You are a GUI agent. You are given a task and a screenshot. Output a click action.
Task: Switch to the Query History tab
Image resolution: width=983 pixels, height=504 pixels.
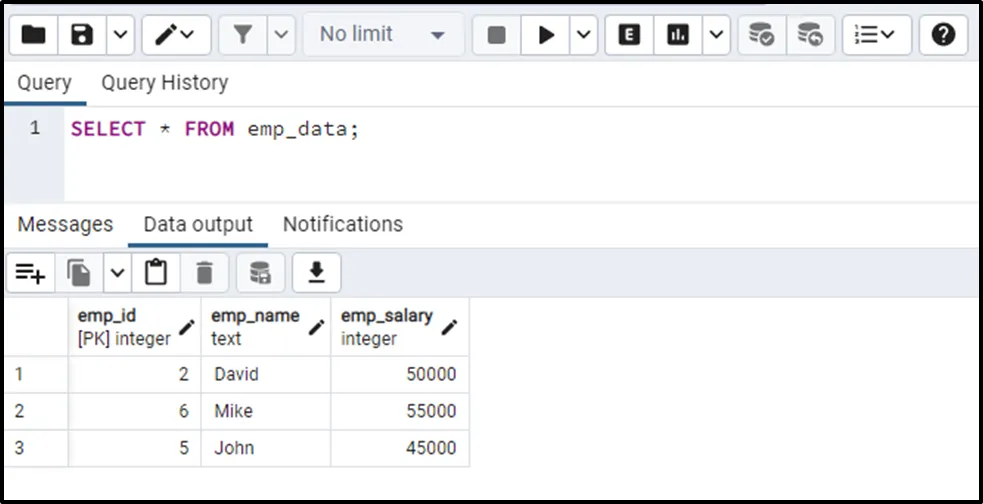coord(164,83)
